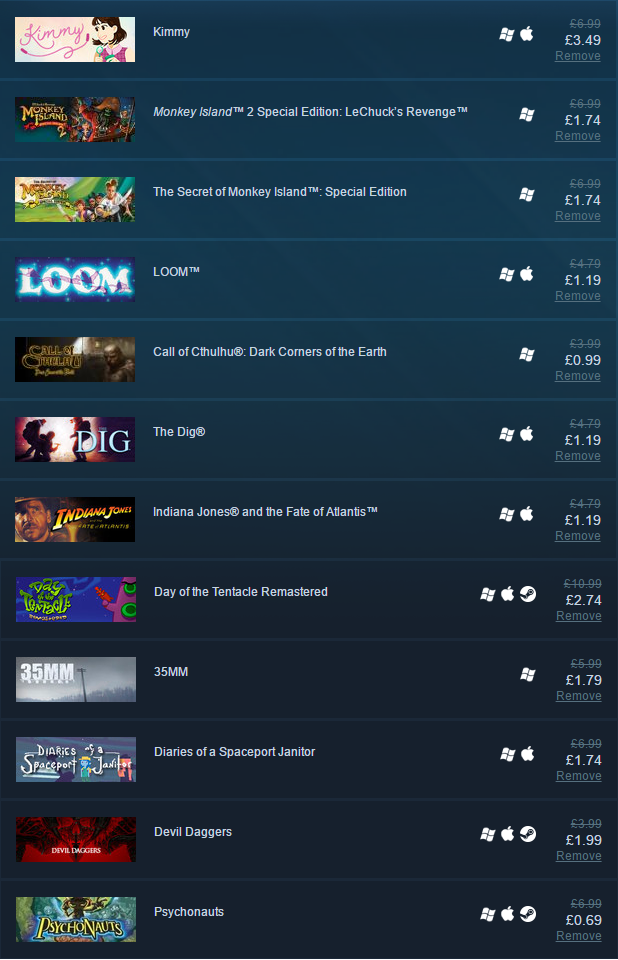
Task: Click the Windows icon on the 35MM row
Action: pos(528,674)
